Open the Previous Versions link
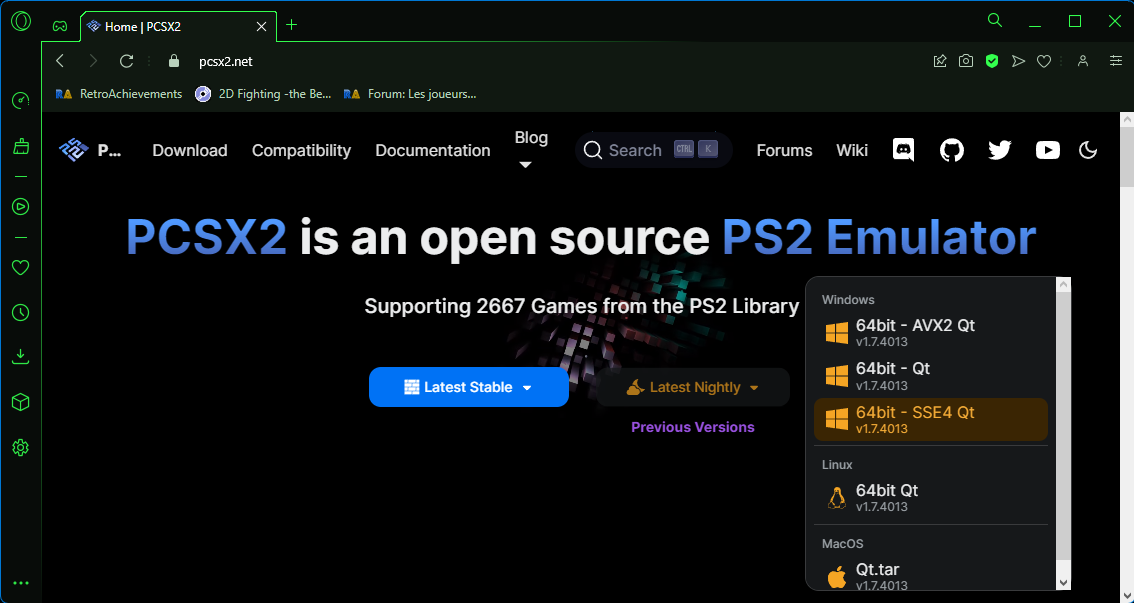 [x=693, y=427]
